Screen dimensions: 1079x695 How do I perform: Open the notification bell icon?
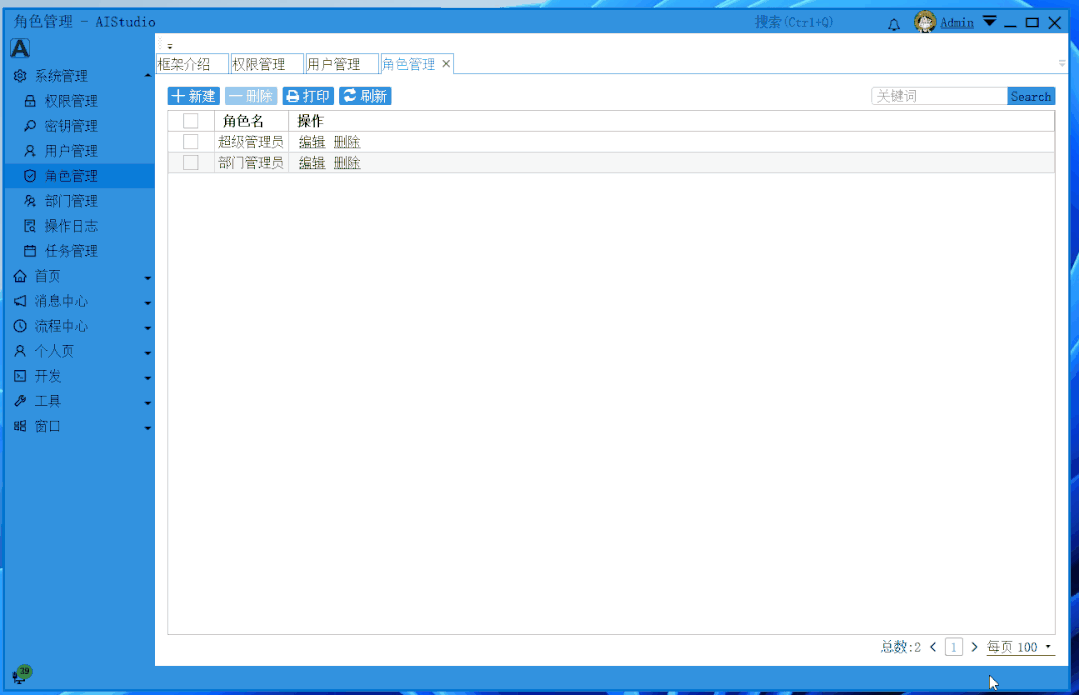coord(893,22)
